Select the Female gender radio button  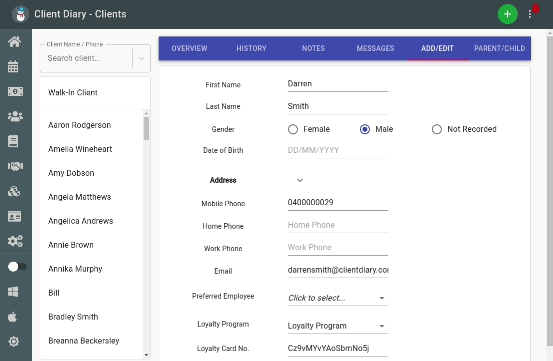[x=293, y=129]
